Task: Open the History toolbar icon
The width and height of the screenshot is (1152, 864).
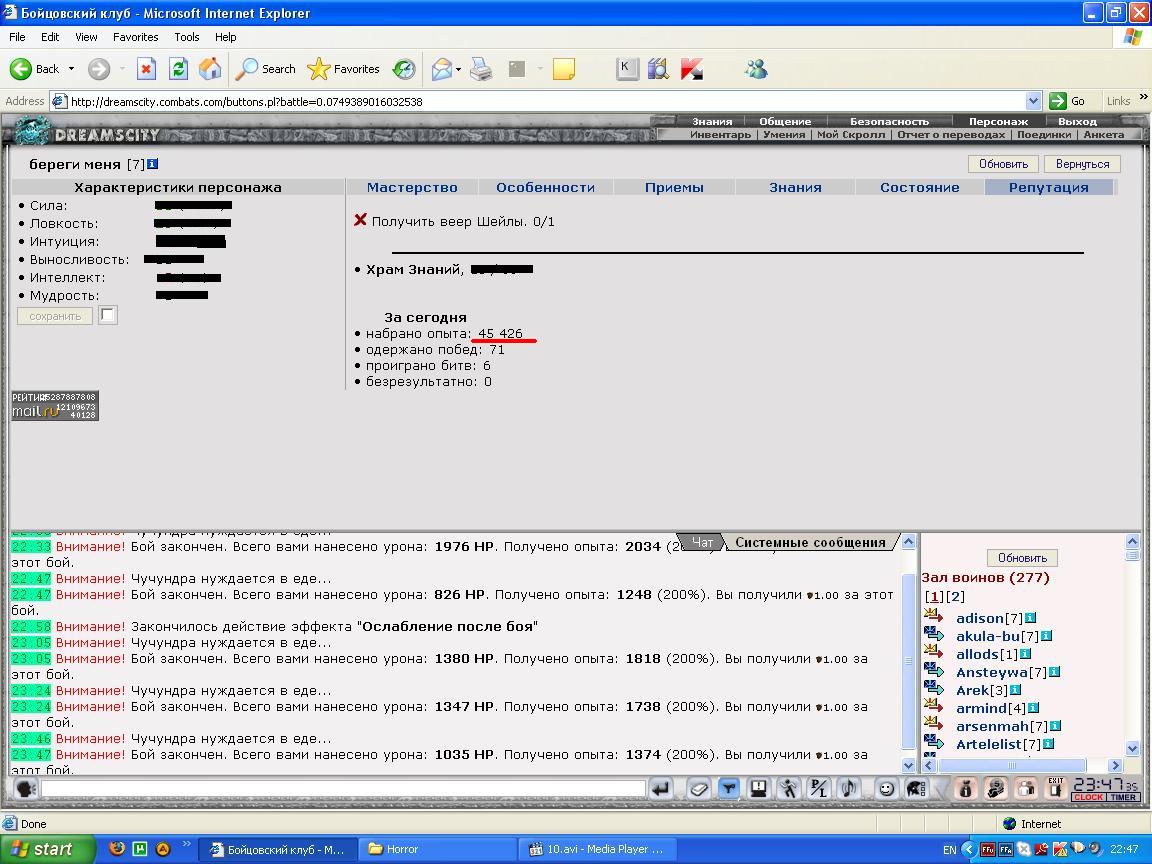Action: (404, 69)
